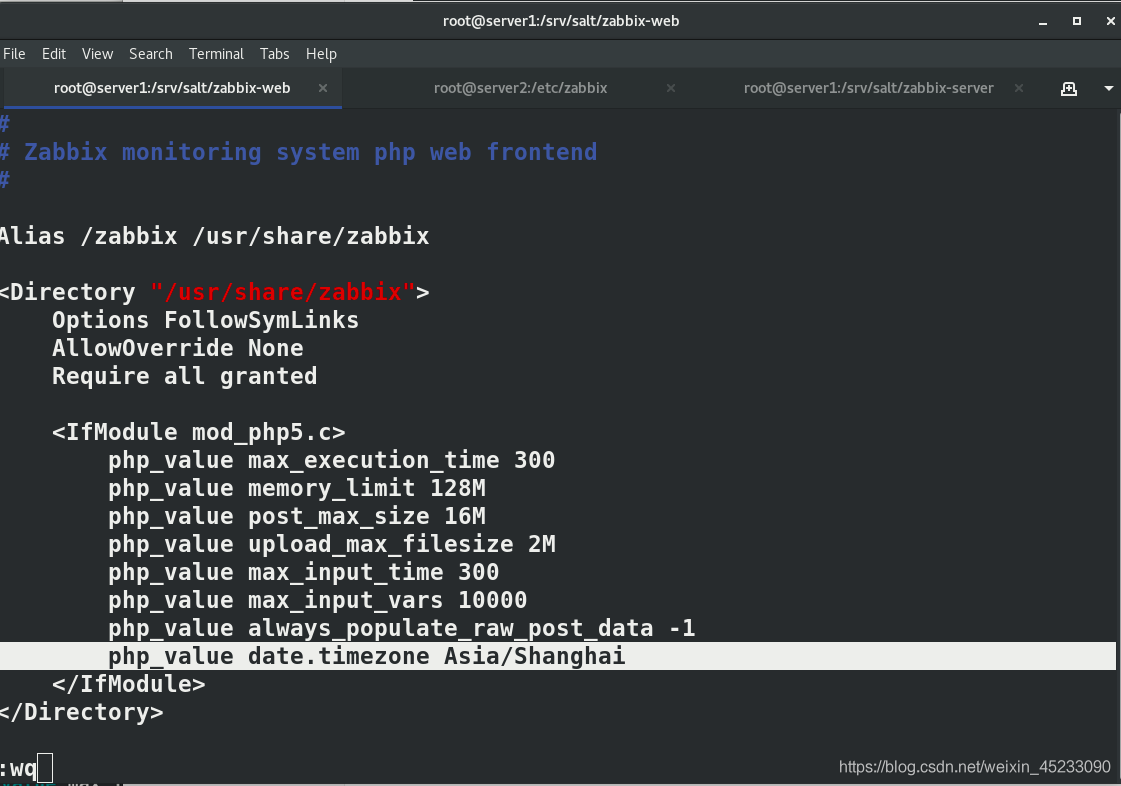Click the '</IfModule>' closing tag
The height and width of the screenshot is (786, 1121).
(129, 684)
